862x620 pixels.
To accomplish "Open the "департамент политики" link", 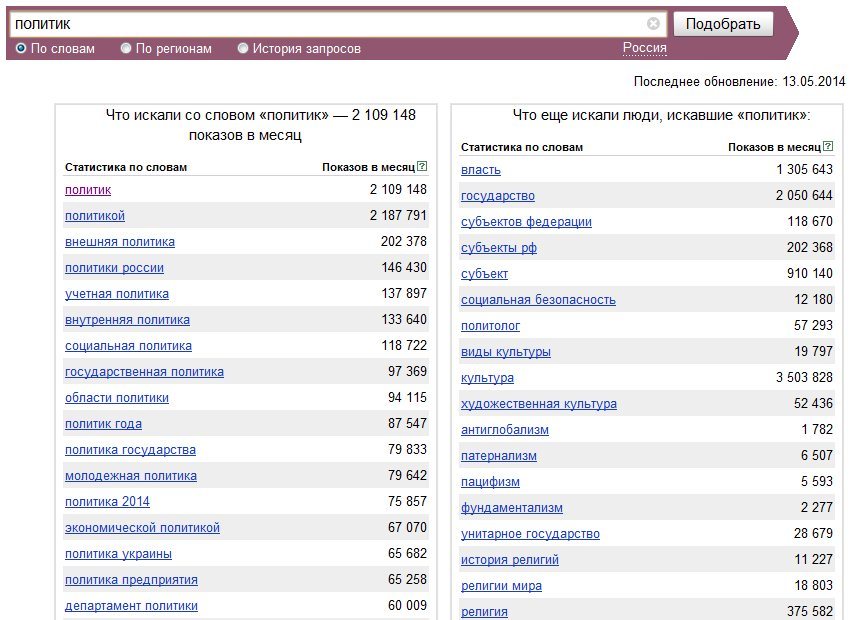I will pyautogui.click(x=131, y=606).
